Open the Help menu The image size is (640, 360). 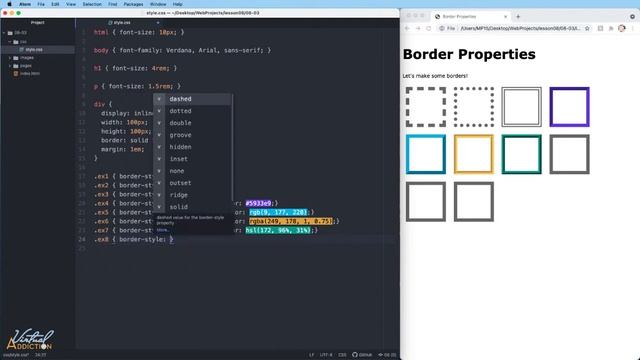pyautogui.click(x=178, y=4)
